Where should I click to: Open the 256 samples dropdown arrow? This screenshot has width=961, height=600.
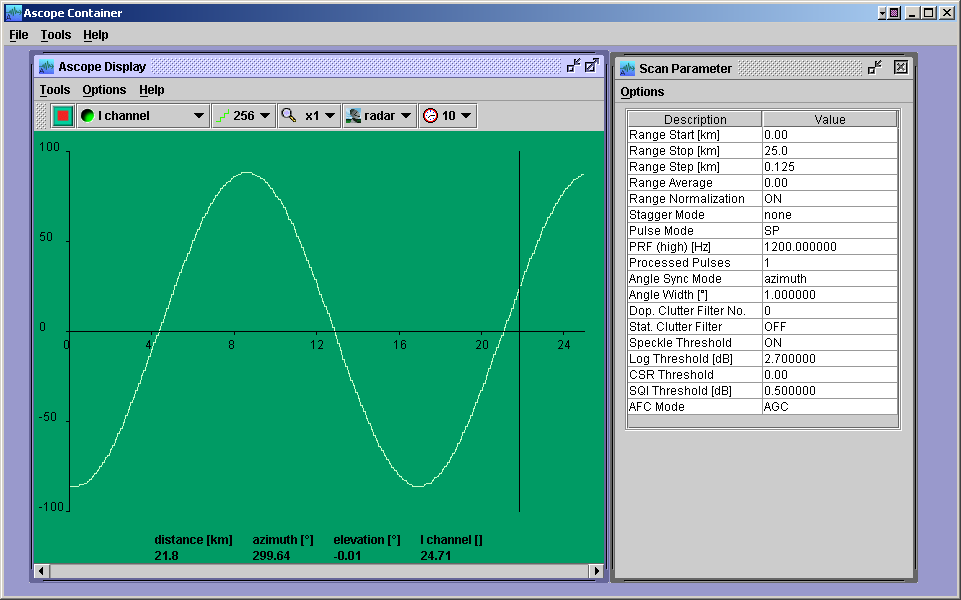(265, 116)
